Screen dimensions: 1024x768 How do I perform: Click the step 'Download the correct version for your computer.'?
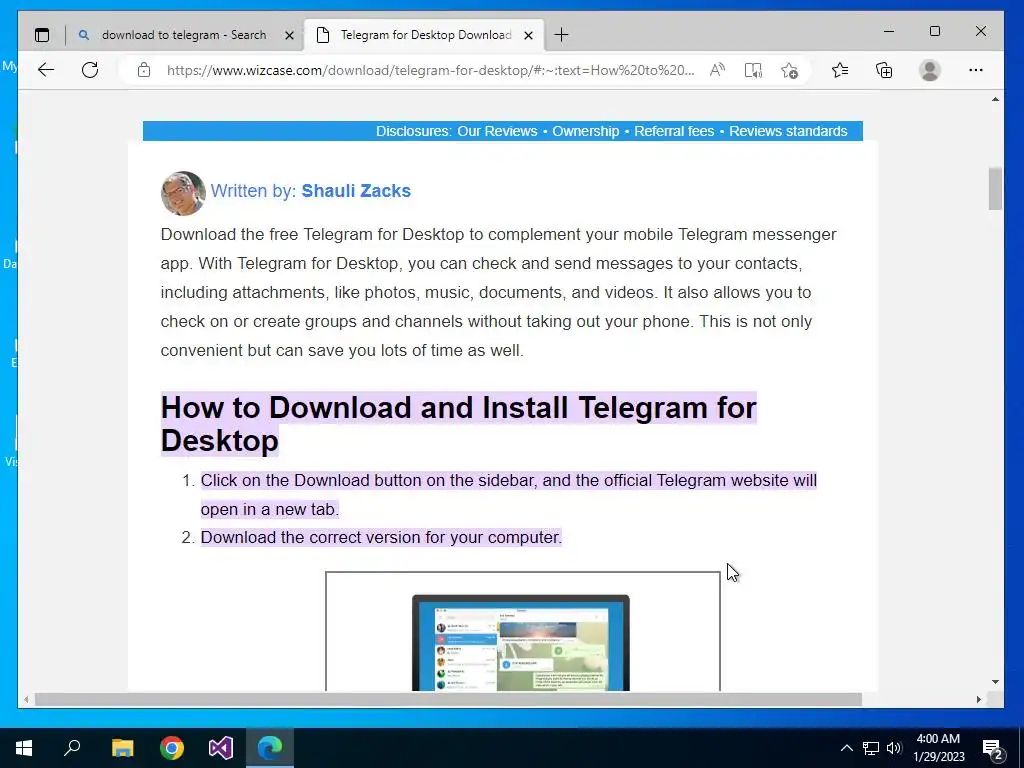point(381,537)
